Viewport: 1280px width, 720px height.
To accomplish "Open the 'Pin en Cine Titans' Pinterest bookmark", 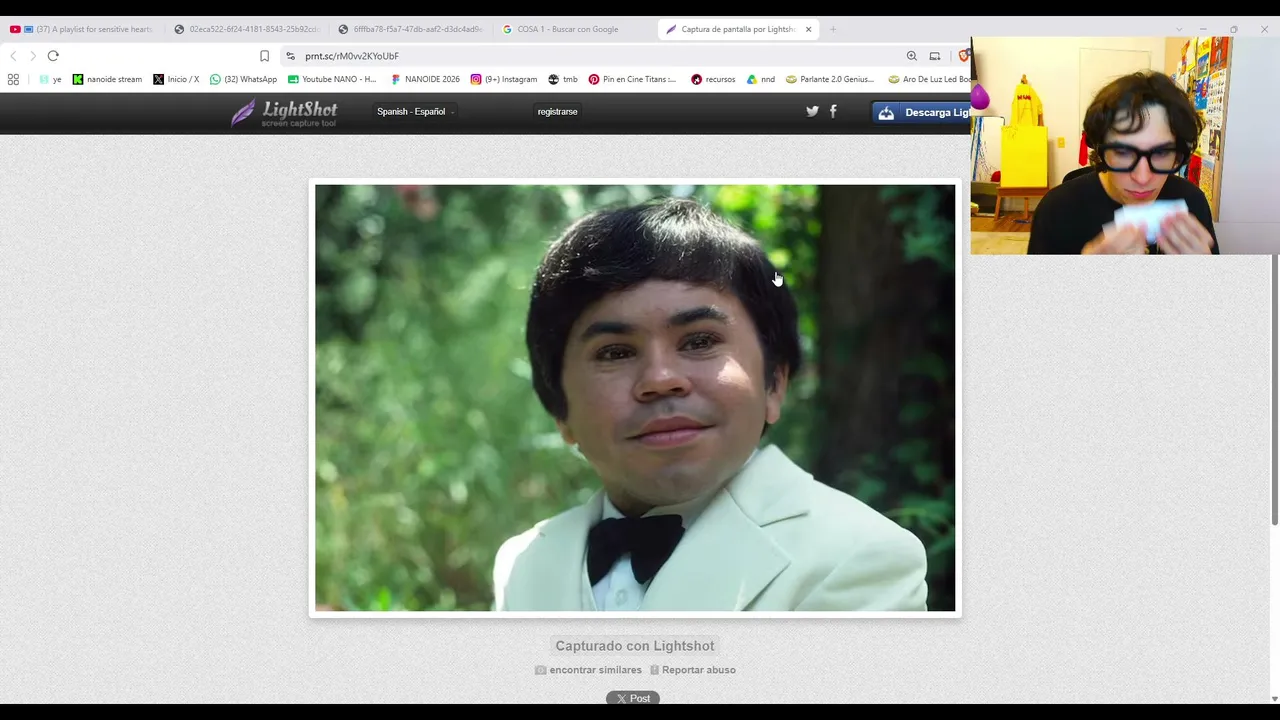I will coord(632,79).
